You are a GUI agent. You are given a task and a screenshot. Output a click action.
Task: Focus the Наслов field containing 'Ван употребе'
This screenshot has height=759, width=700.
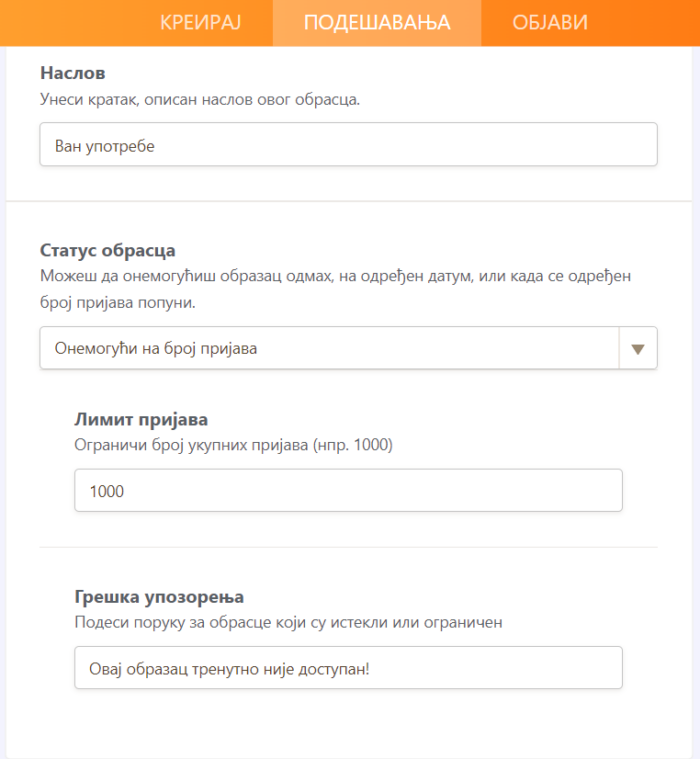pos(348,145)
